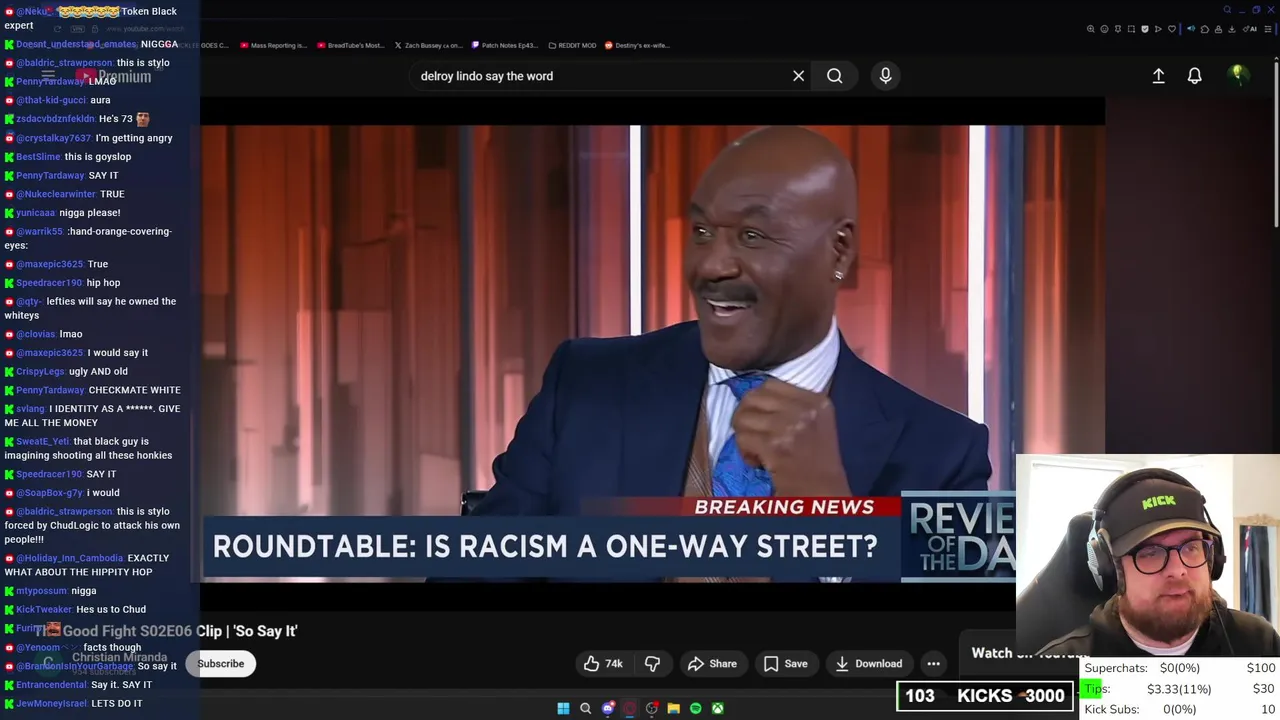
Task: Open the browser easy setup sliders icon
Action: [1268, 29]
